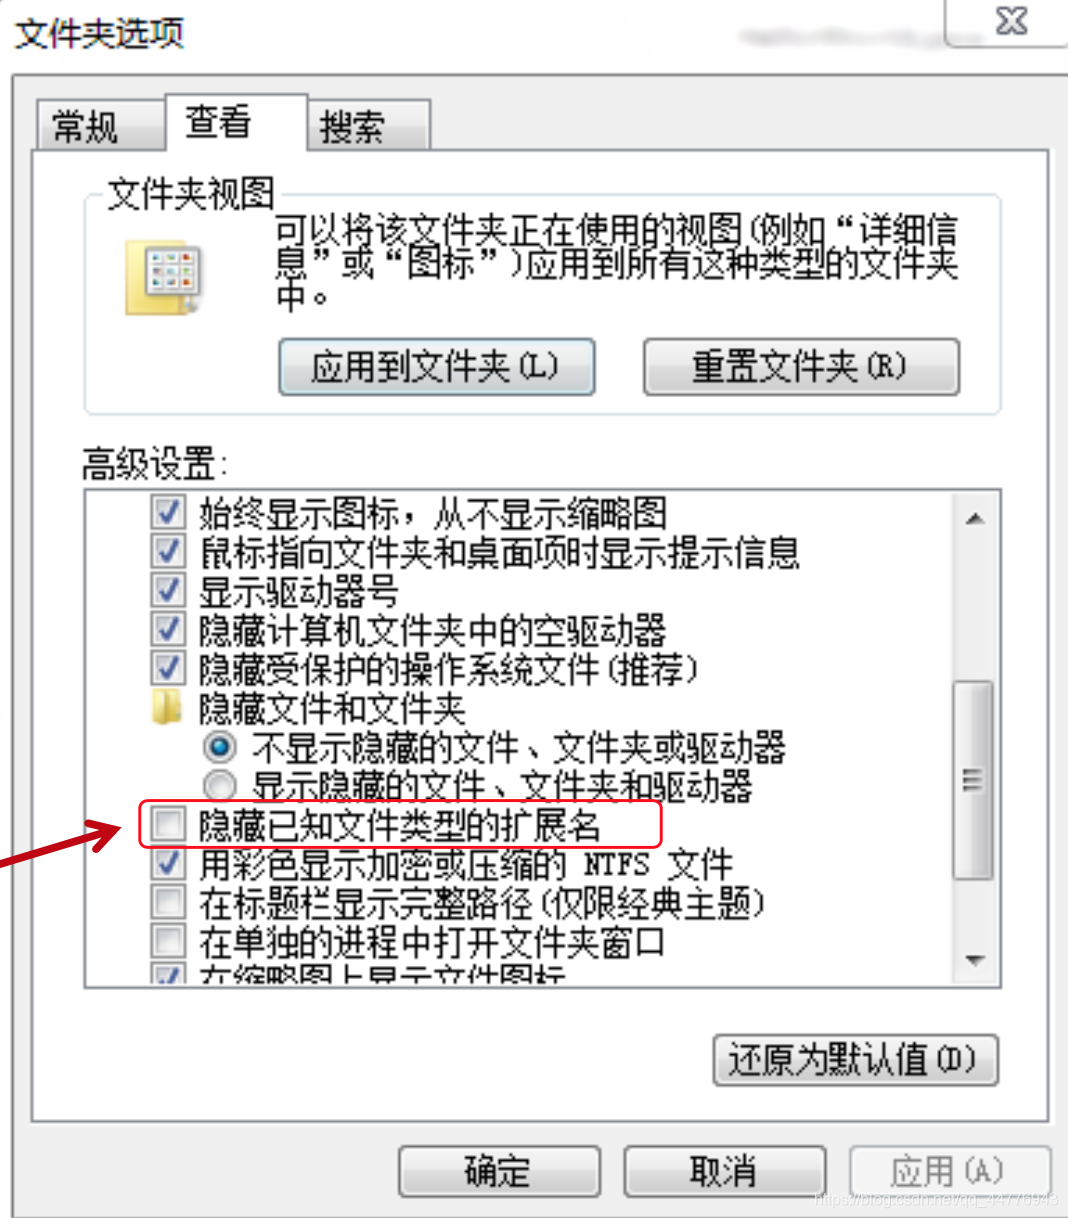Toggle 用彩色显示加密或压缩的 NTFS 文件
The image size is (1068, 1218).
(168, 863)
